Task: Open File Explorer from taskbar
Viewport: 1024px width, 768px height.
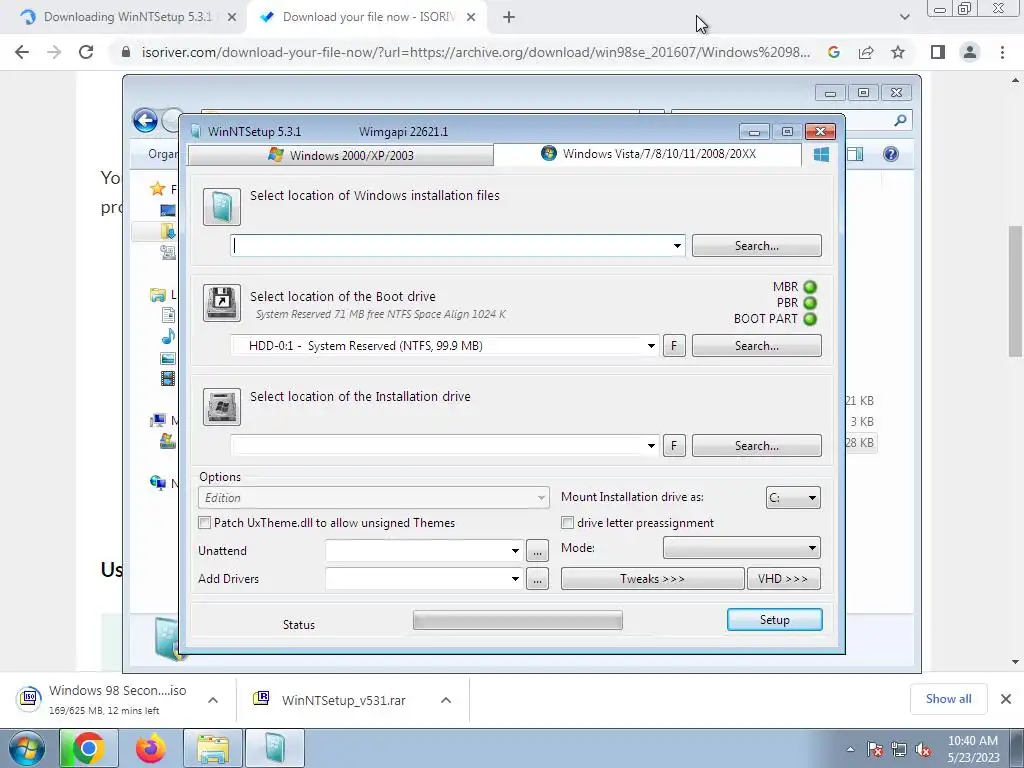Action: [213, 748]
